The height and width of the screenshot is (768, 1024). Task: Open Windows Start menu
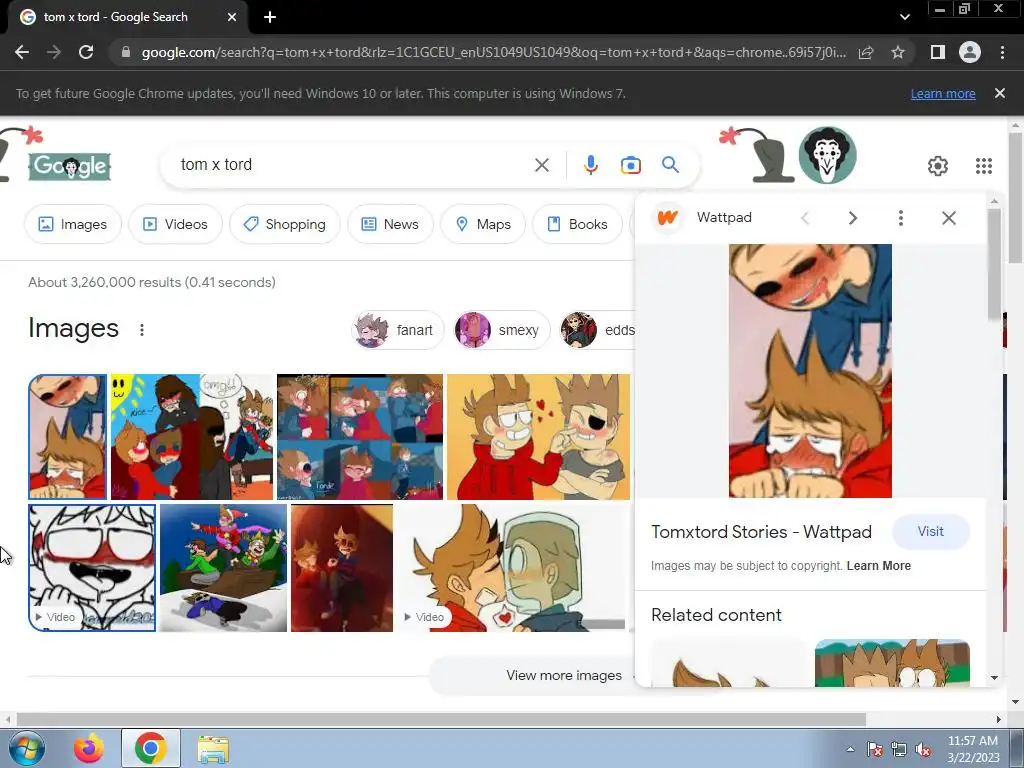pos(25,748)
